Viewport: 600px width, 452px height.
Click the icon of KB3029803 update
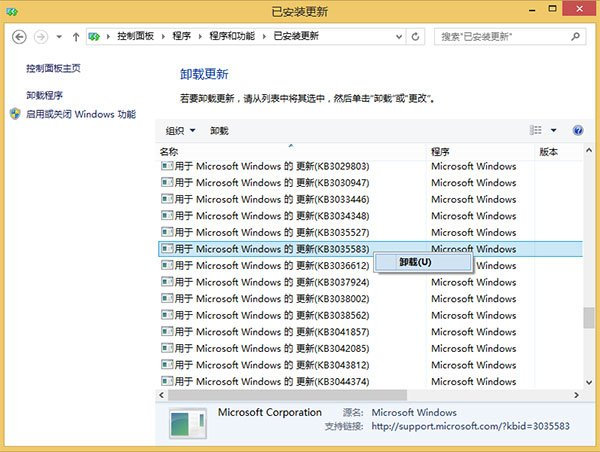[x=167, y=166]
